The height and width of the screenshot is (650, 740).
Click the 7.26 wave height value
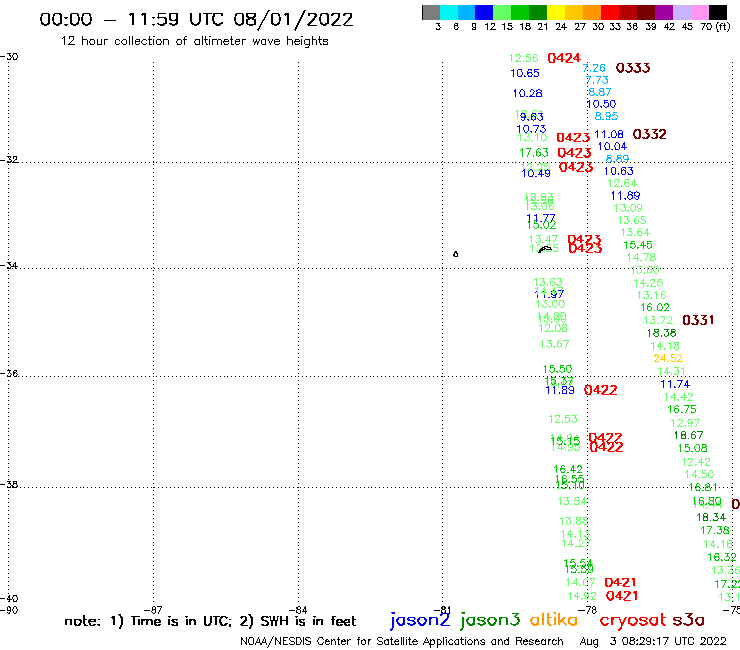[x=594, y=68]
